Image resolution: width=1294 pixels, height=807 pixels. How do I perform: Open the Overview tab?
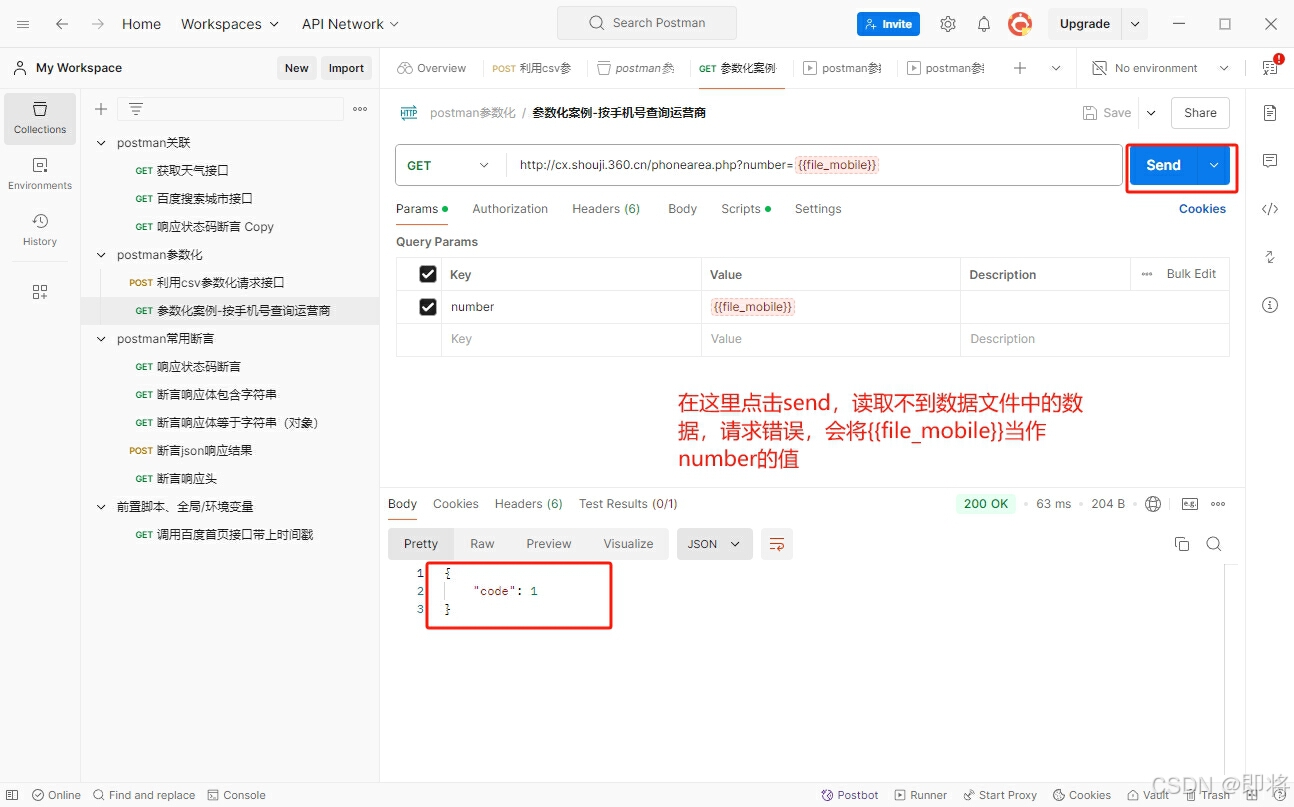[432, 68]
